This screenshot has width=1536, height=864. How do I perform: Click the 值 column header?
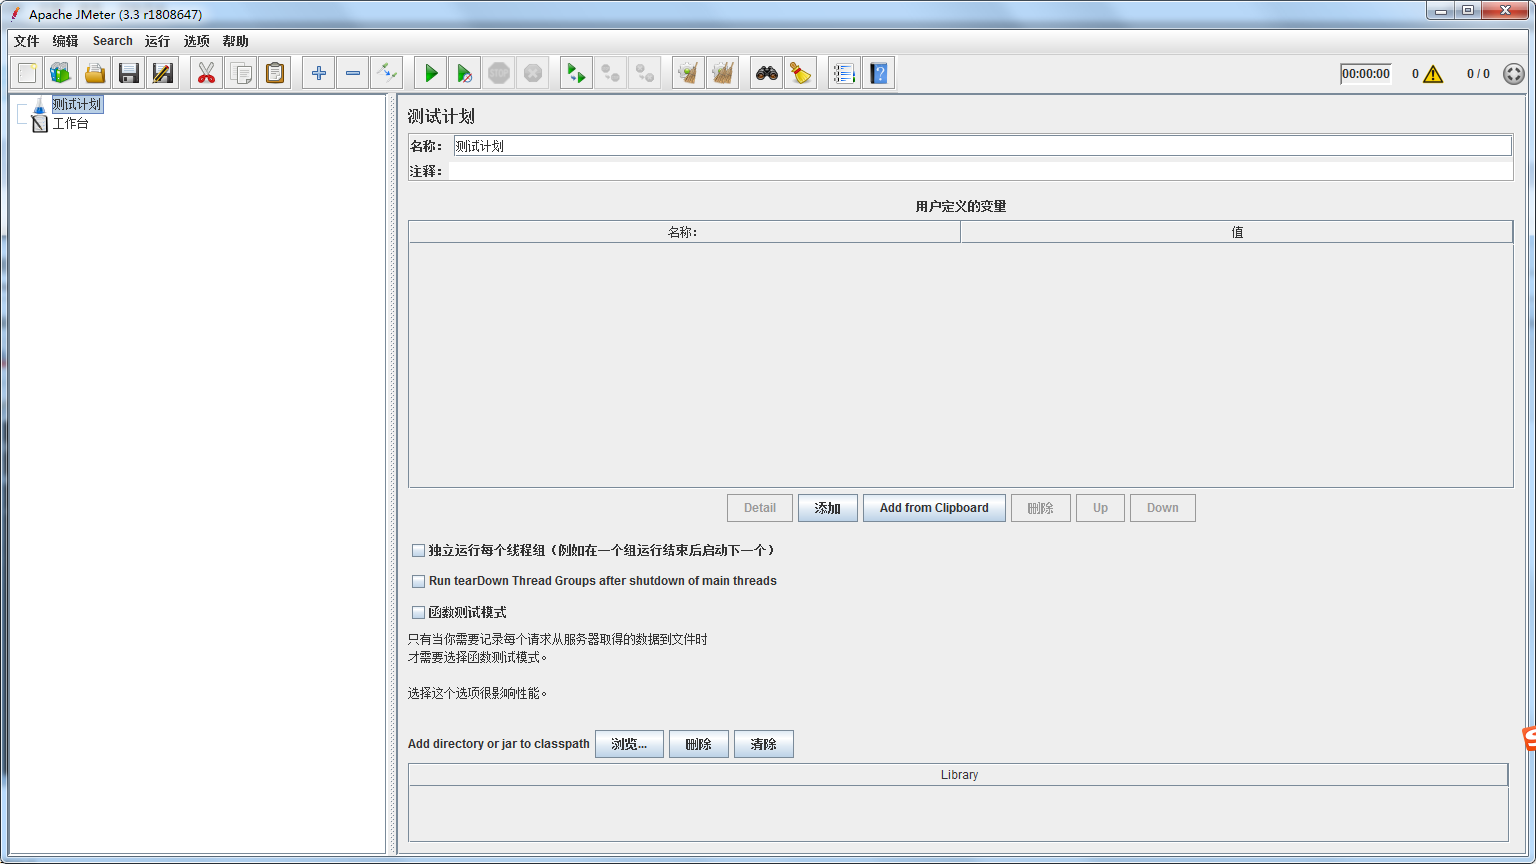(x=1237, y=232)
